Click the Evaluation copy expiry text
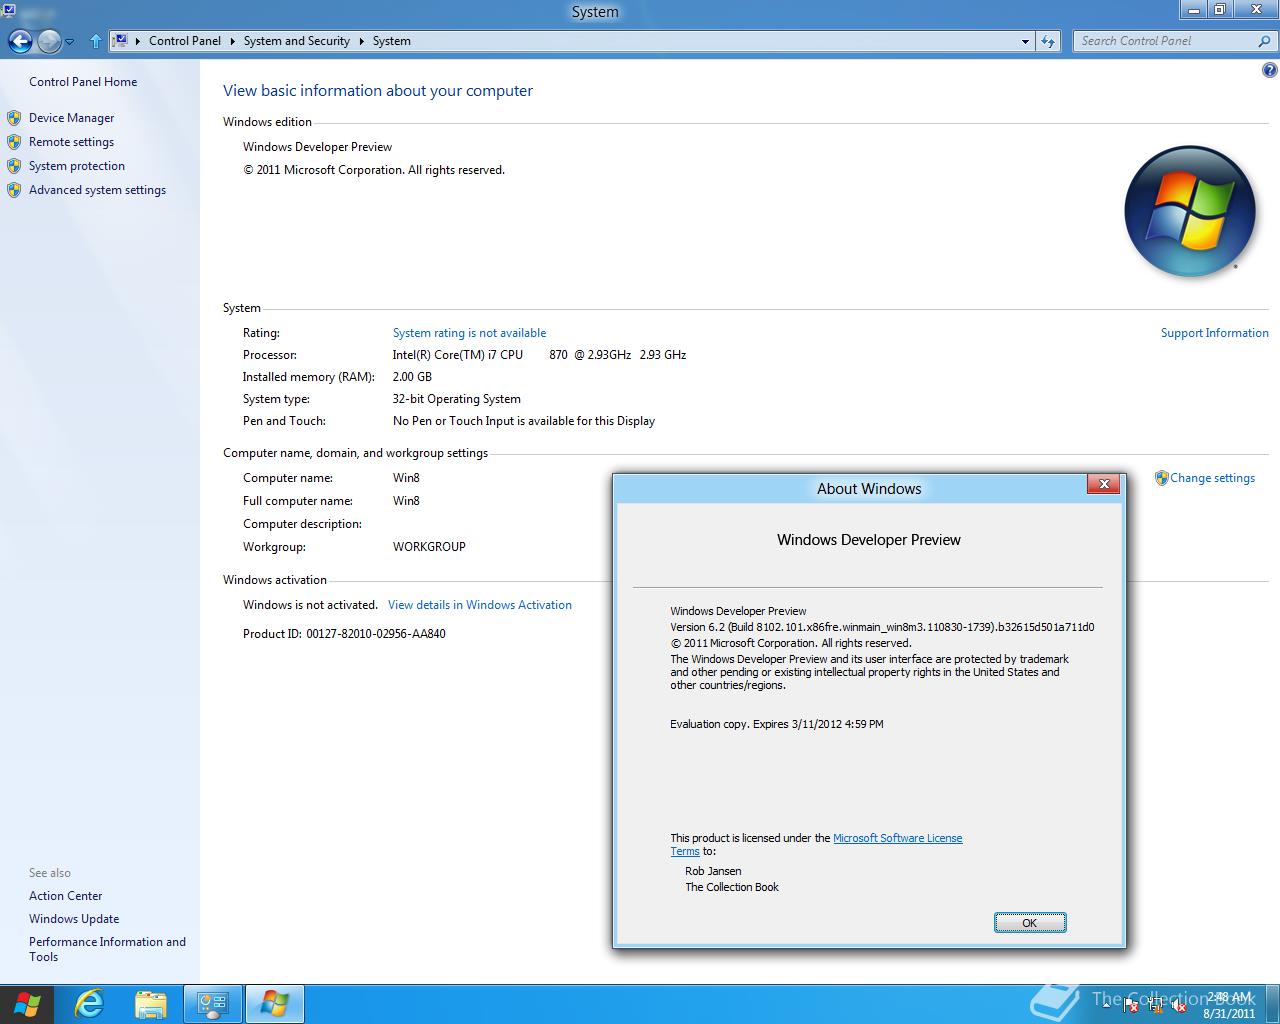1280x1024 pixels. 777,724
